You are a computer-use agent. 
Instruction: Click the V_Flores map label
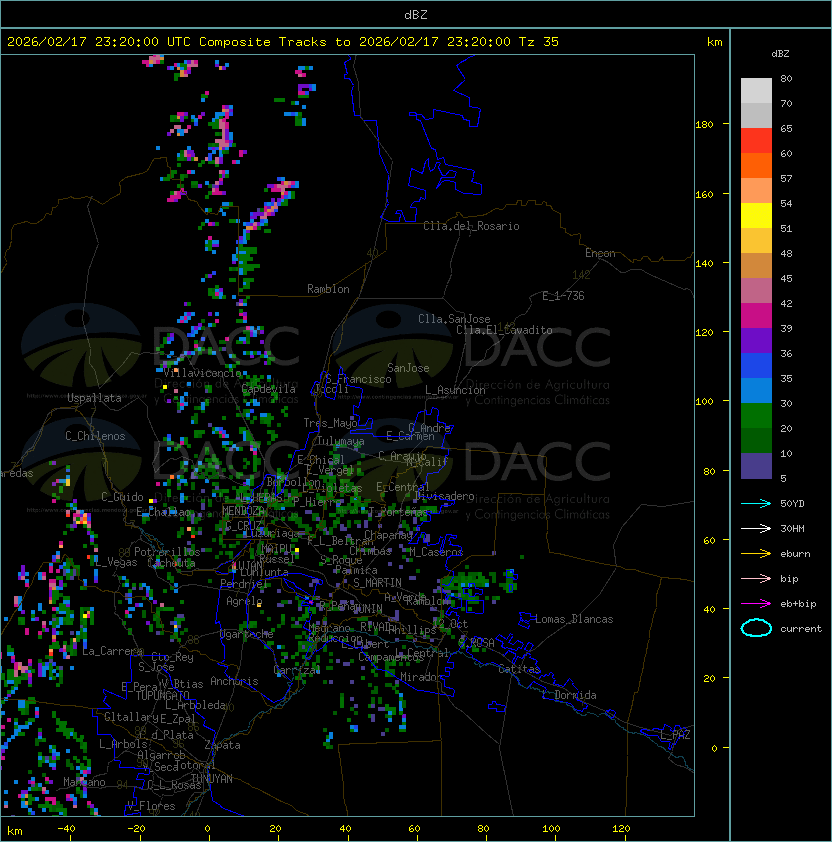click(x=151, y=806)
